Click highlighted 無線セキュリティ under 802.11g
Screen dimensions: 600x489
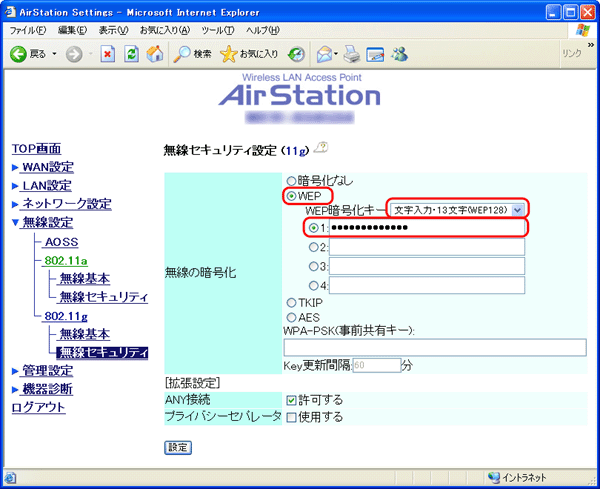click(103, 352)
